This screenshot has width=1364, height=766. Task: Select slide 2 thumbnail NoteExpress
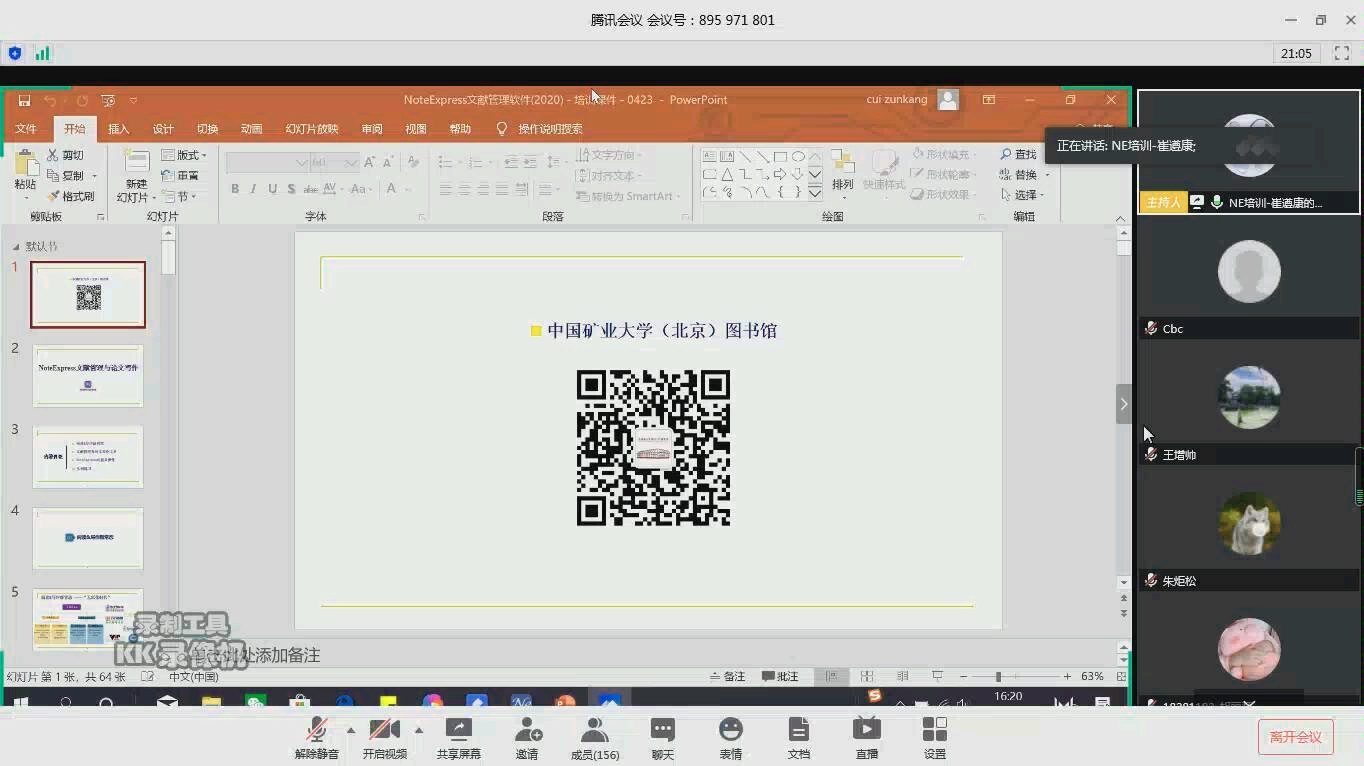point(88,376)
